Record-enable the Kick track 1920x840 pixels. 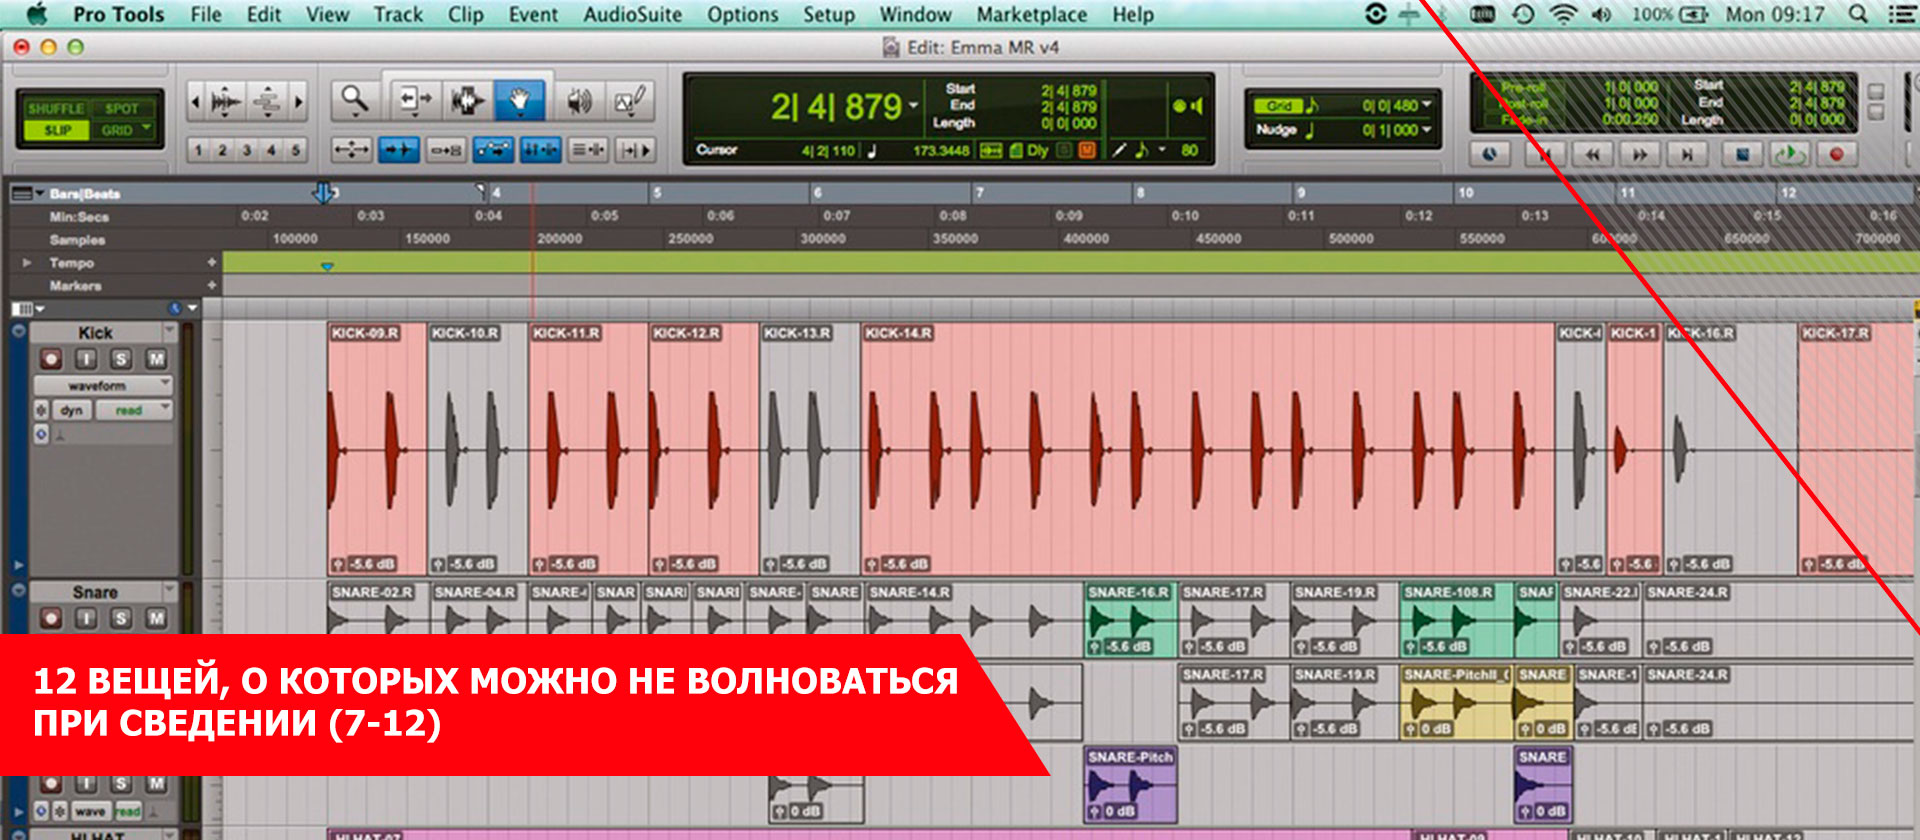coord(51,359)
